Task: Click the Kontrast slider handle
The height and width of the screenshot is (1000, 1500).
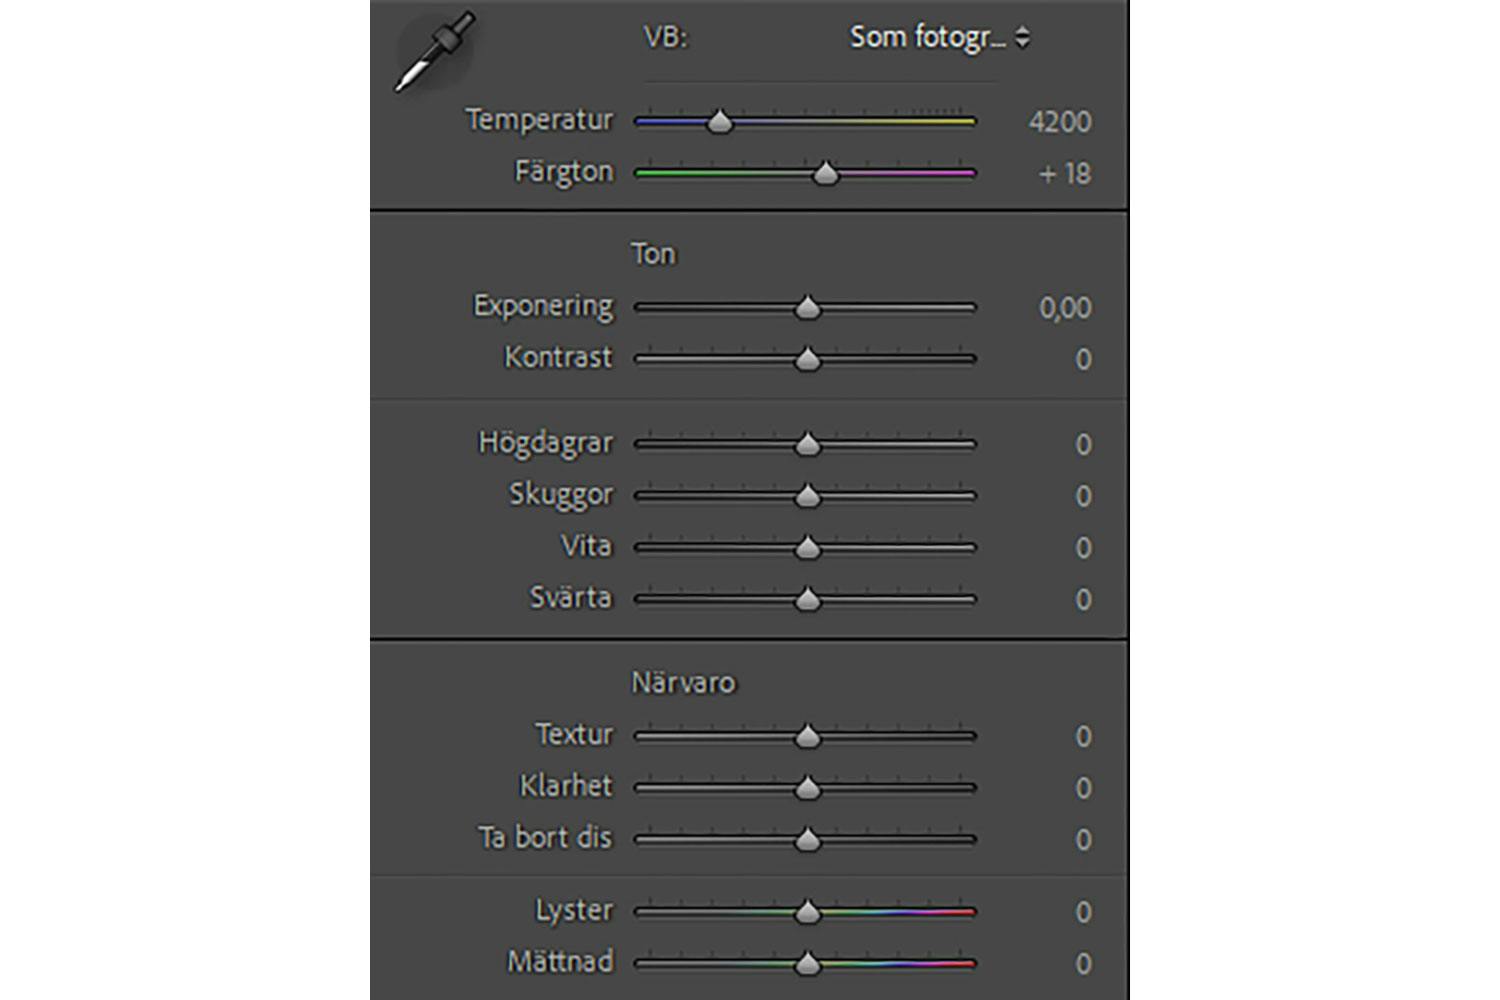Action: pyautogui.click(x=807, y=359)
